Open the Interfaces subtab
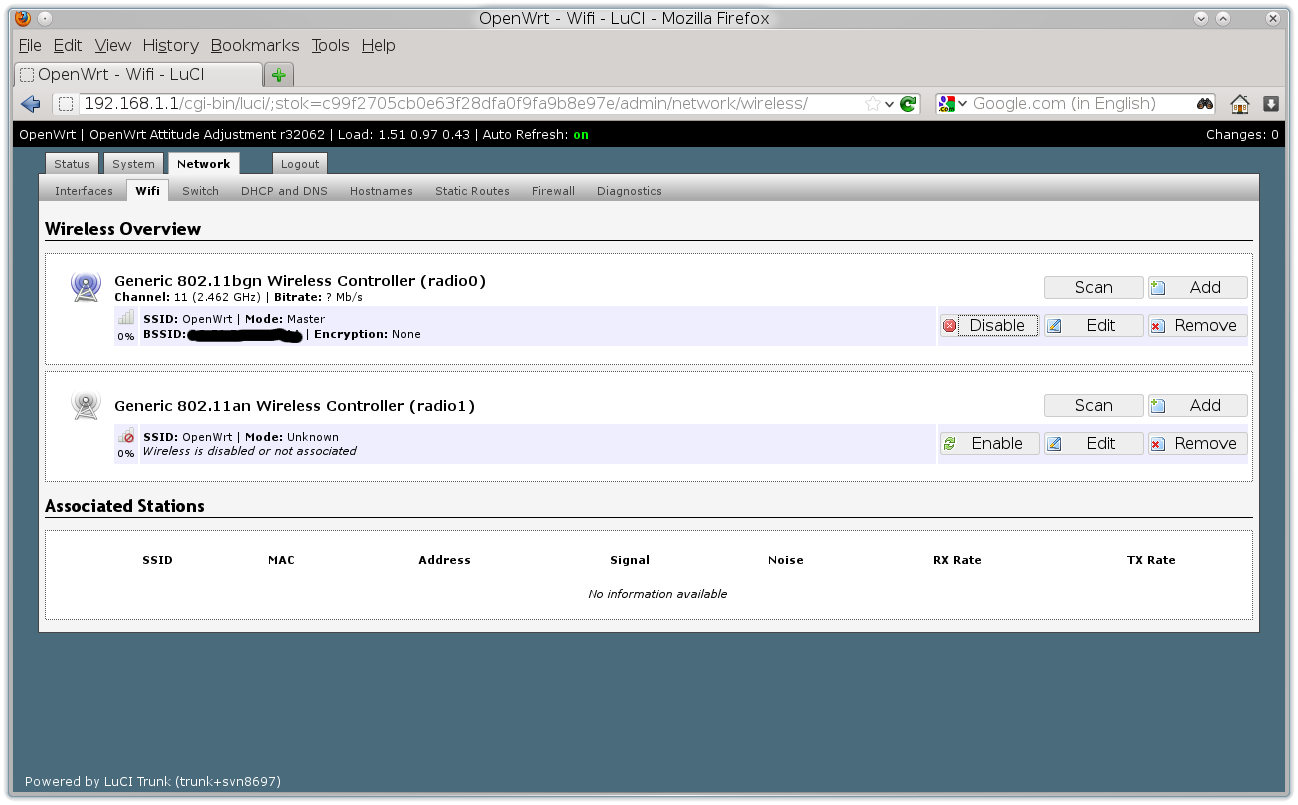1298x805 pixels. point(84,191)
